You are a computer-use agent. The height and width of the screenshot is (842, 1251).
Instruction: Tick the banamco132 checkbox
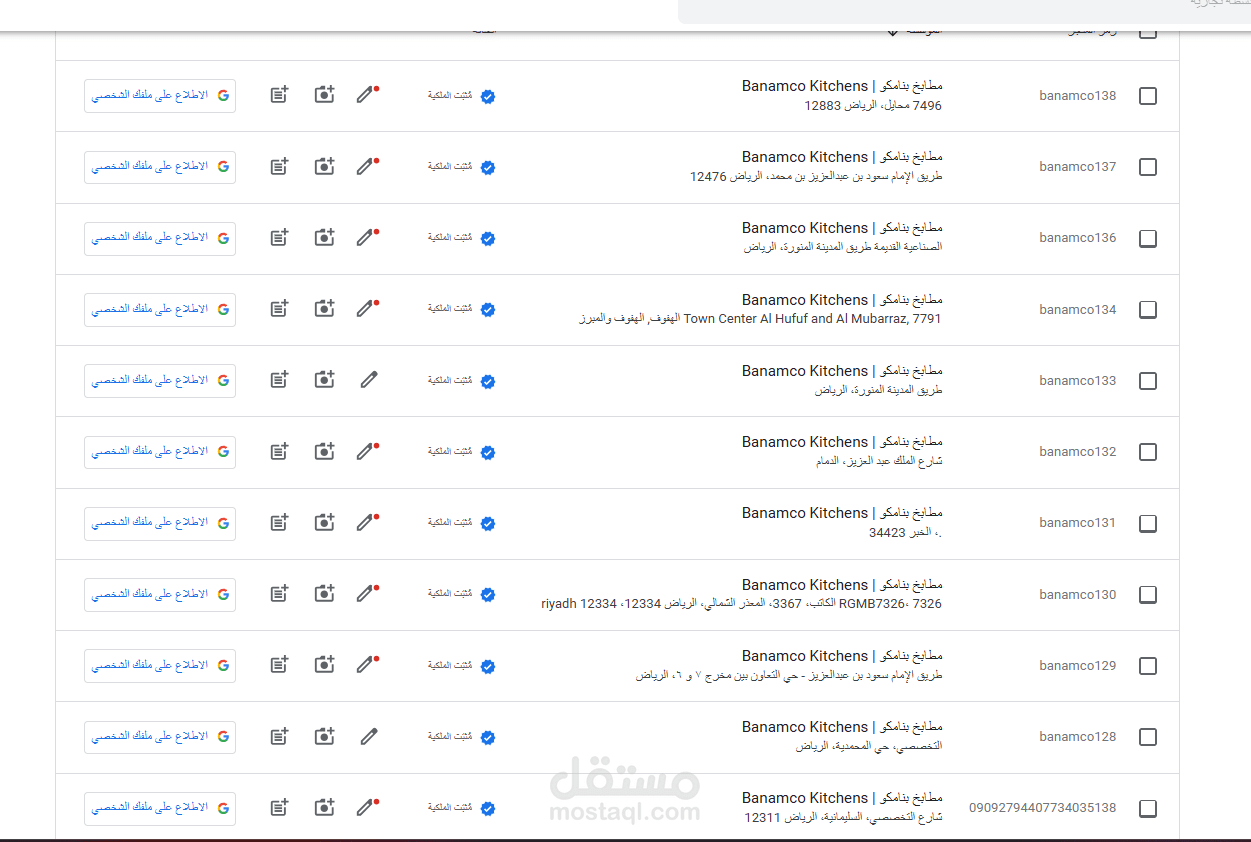[1148, 452]
